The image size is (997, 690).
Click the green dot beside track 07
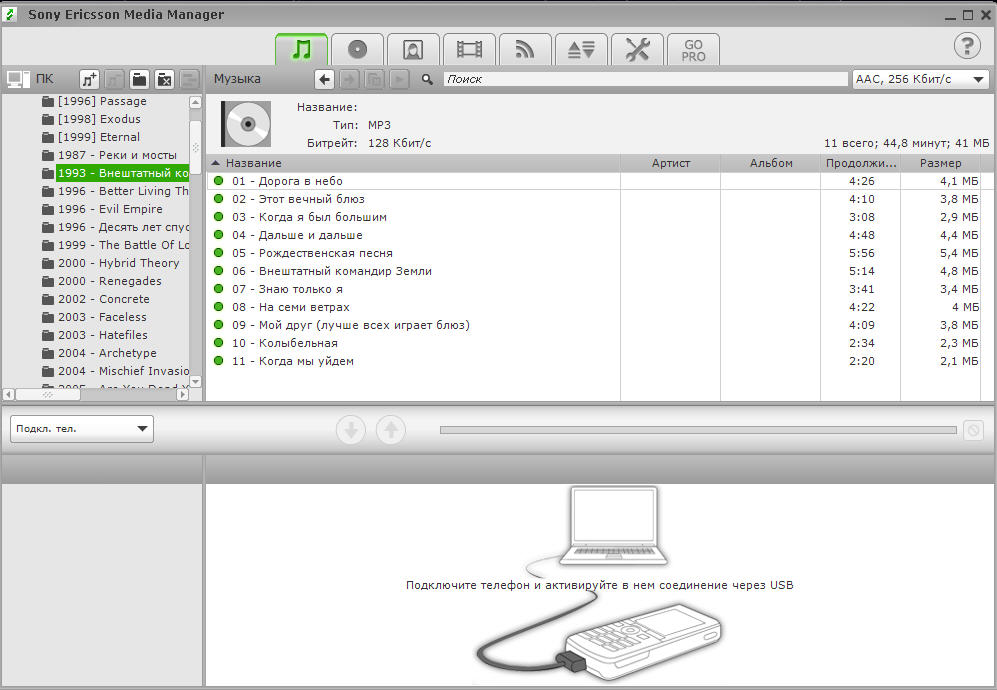[x=219, y=289]
